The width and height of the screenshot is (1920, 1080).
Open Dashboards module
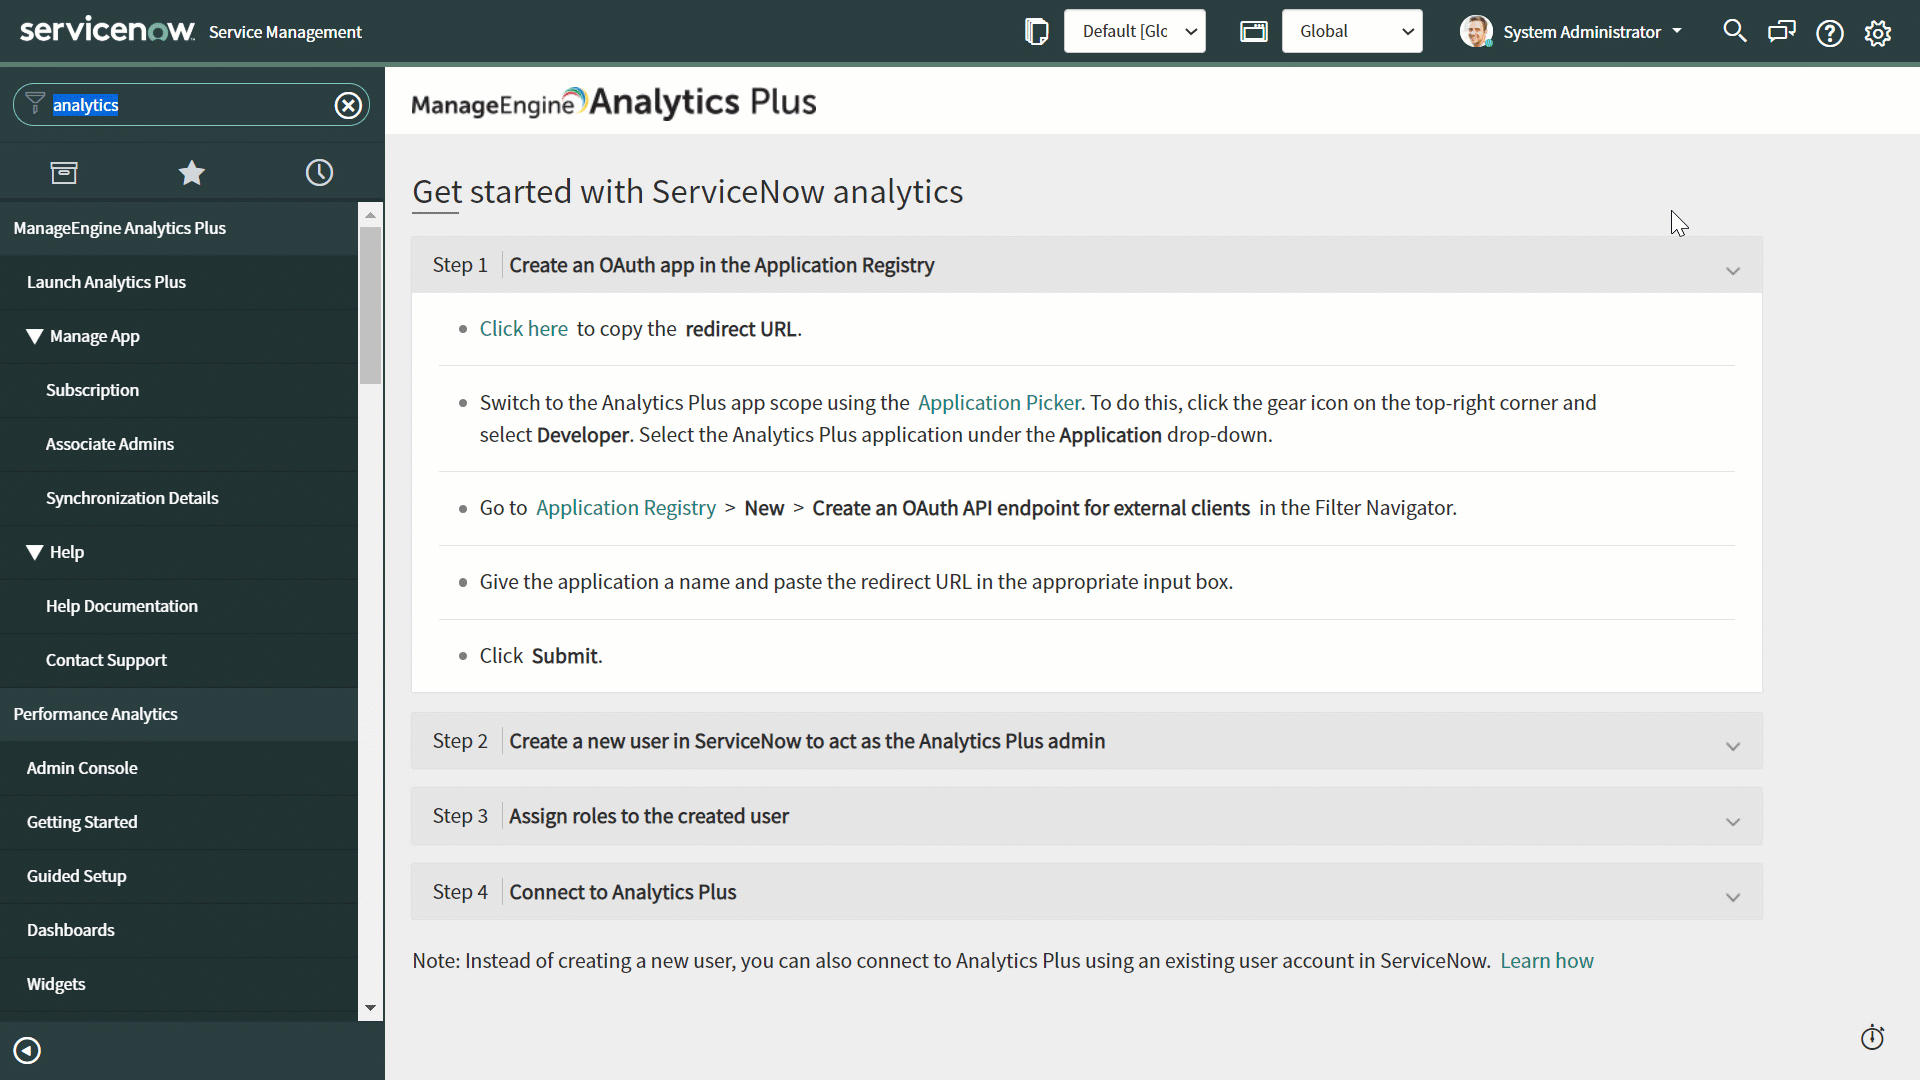pos(179,930)
